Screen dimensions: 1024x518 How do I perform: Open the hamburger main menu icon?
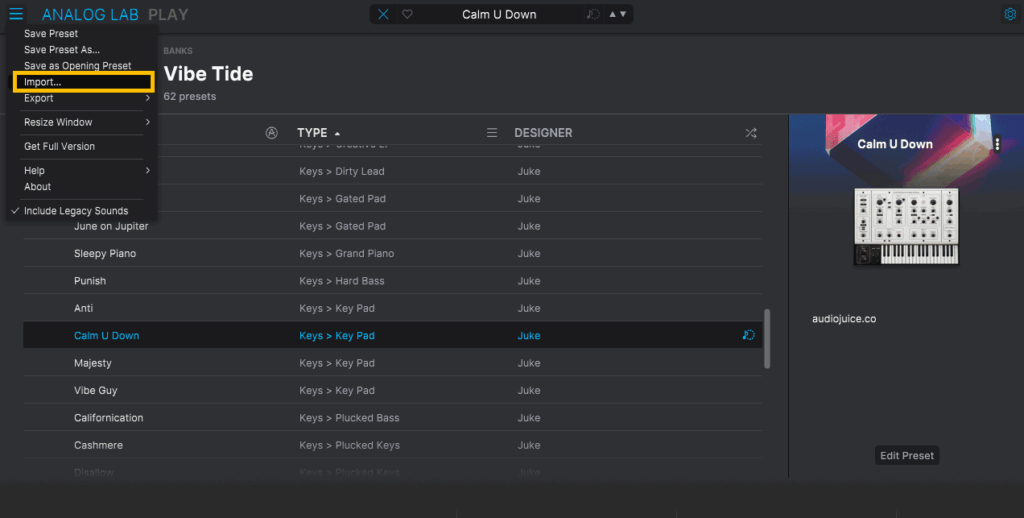coord(16,14)
